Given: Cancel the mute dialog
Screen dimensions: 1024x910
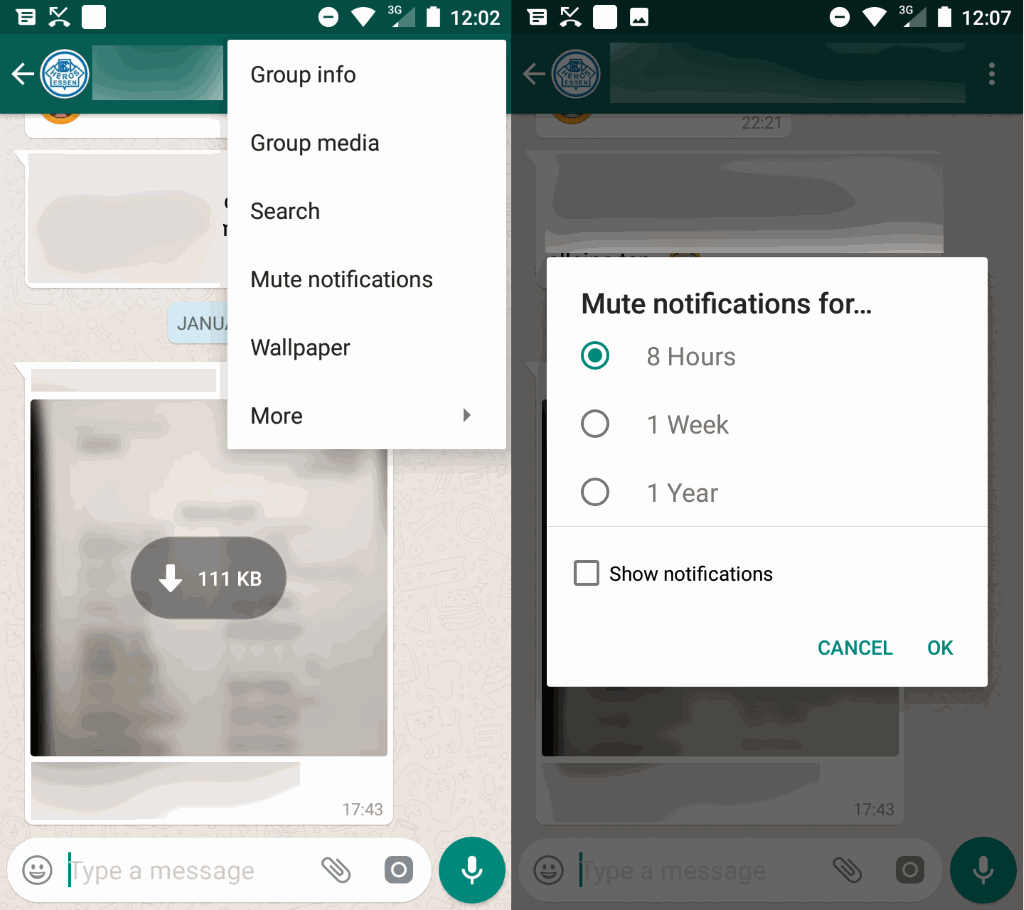Looking at the screenshot, I should (855, 647).
